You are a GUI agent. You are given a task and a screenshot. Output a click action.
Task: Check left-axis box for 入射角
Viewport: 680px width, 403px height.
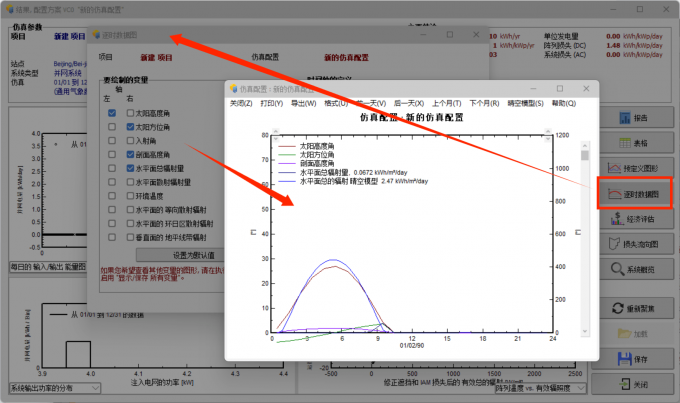112,141
